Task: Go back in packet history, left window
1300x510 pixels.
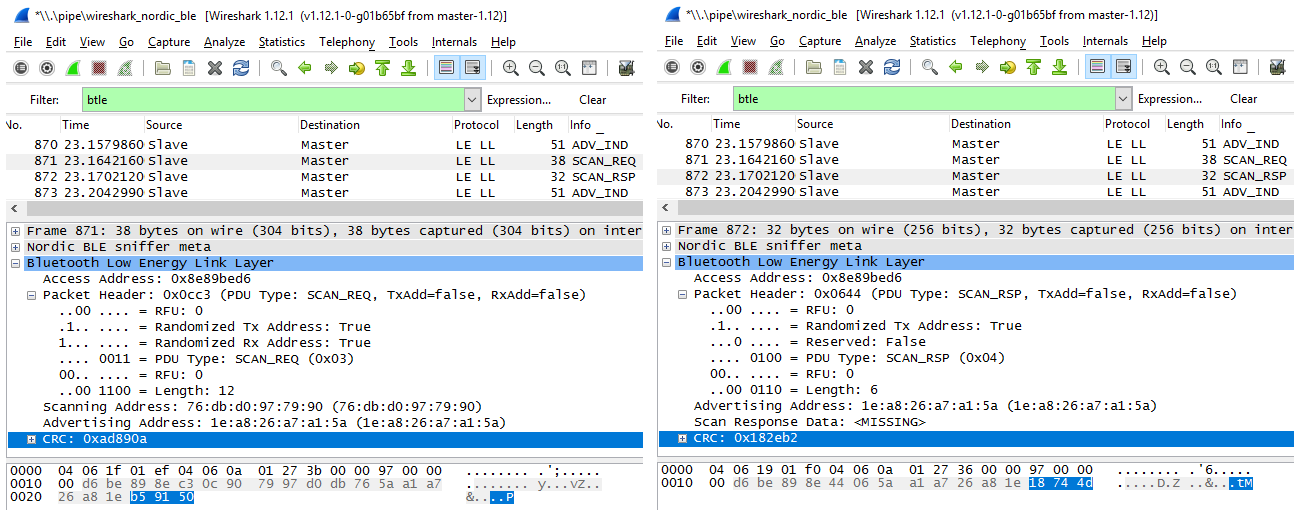Action: coord(304,68)
